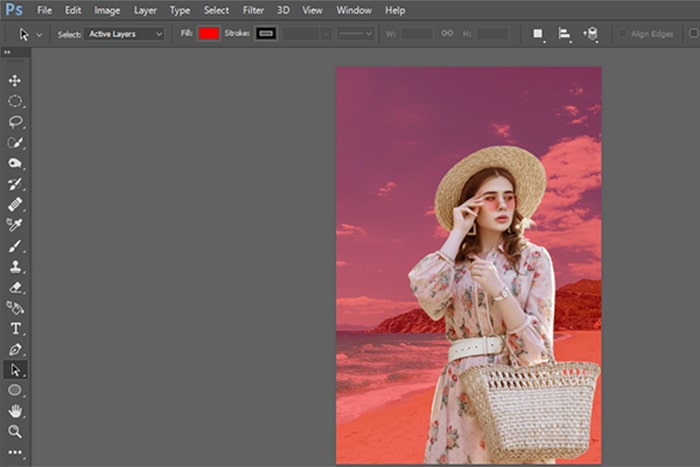Select the Clone Stamp tool
This screenshot has height=467, width=700.
[x=15, y=267]
